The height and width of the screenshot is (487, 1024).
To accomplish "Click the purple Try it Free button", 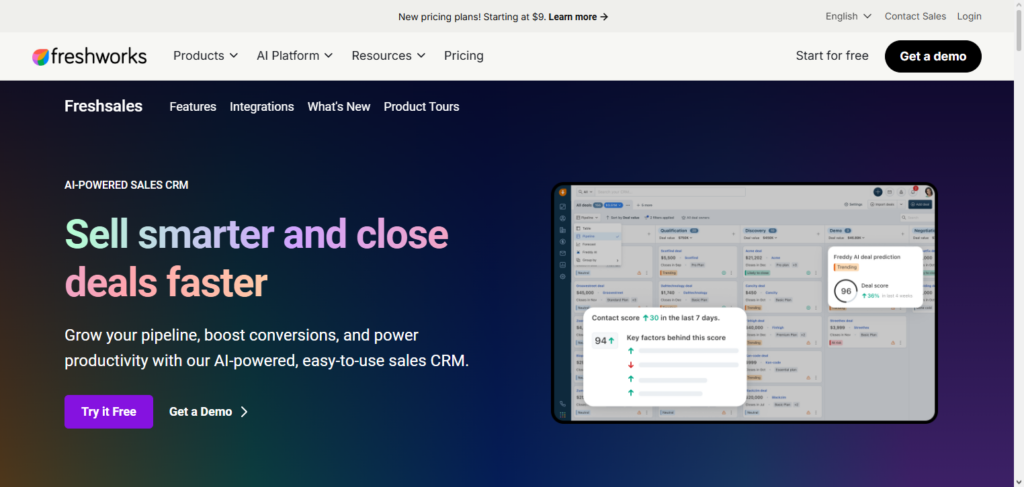I will click(x=108, y=412).
